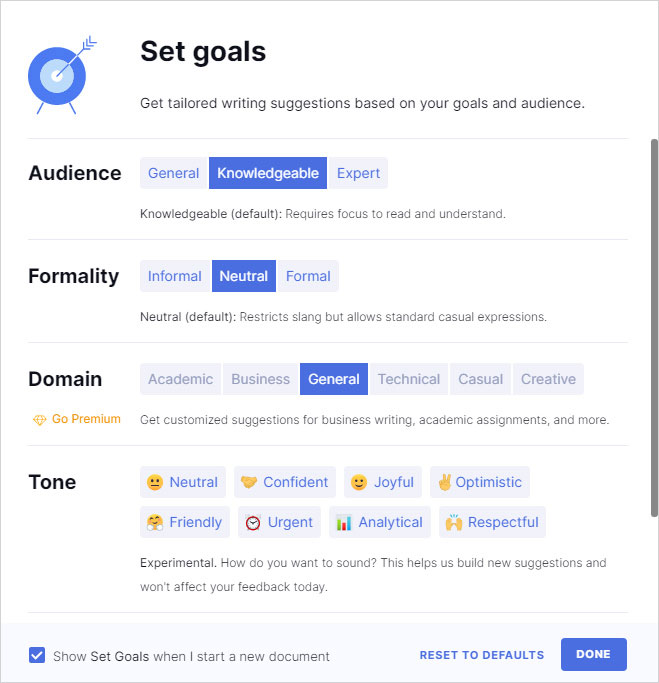Pick the Analytical bar chart tone
This screenshot has height=683, width=659.
coord(379,522)
